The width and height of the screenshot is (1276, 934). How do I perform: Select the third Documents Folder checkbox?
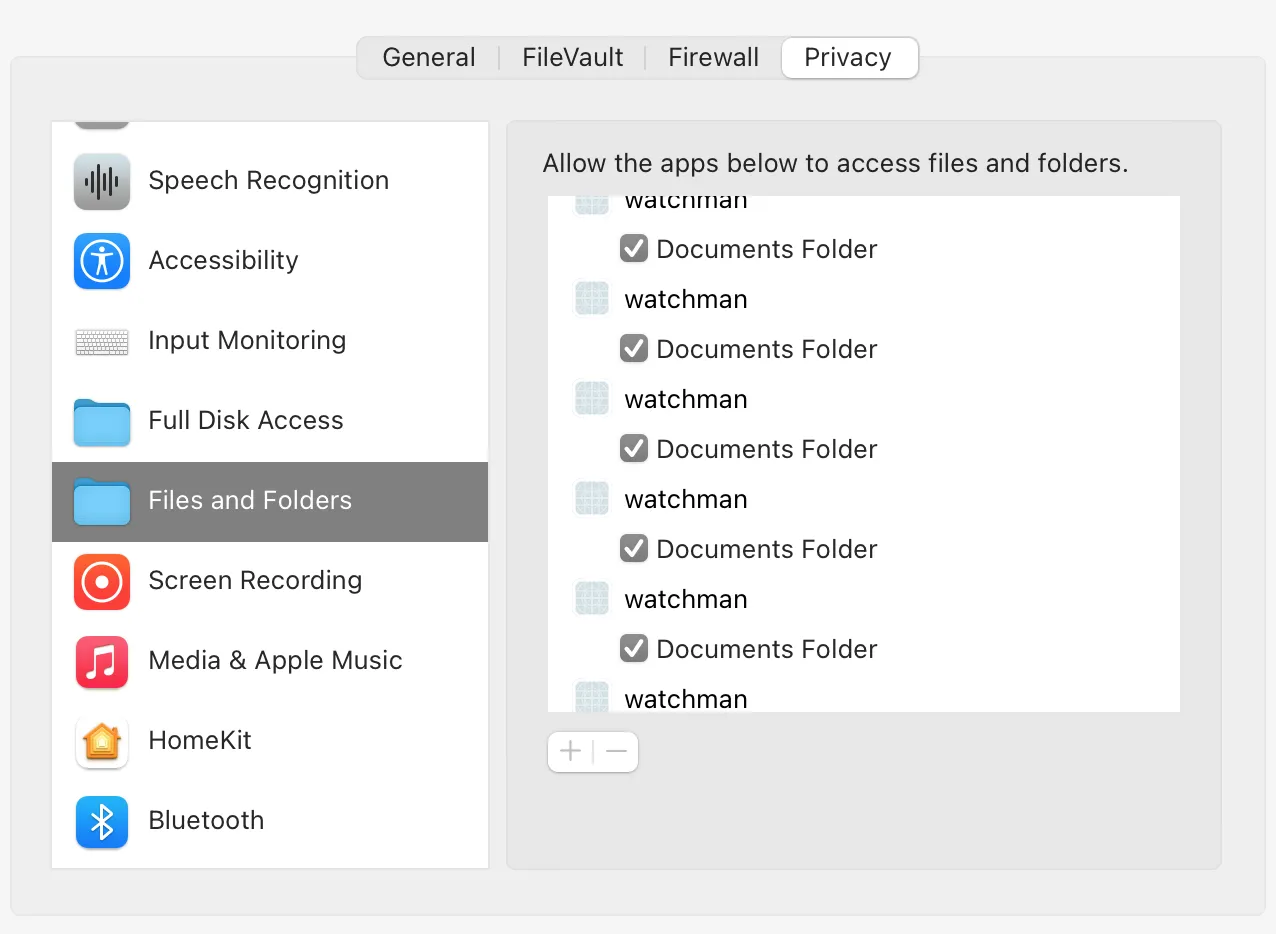634,449
